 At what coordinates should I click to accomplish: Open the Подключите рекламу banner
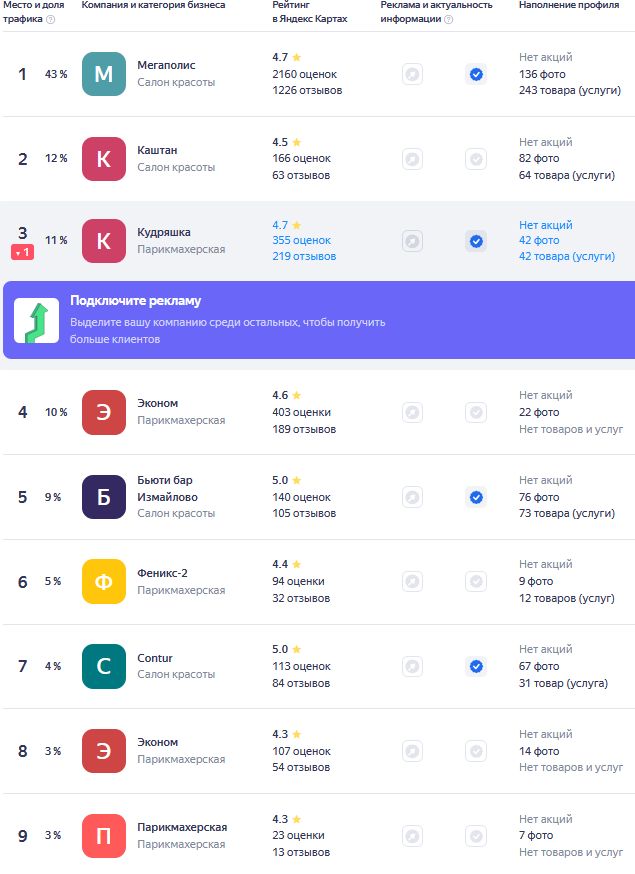[x=319, y=320]
